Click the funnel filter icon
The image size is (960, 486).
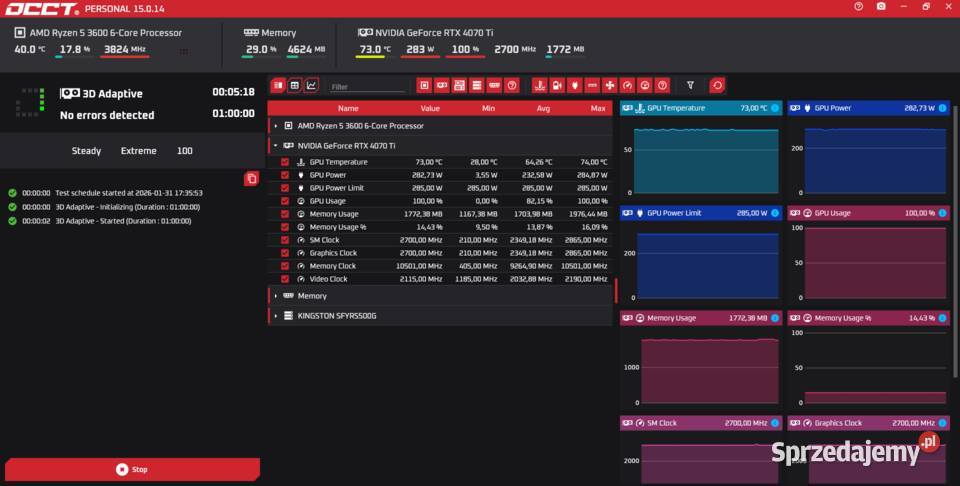pyautogui.click(x=690, y=86)
